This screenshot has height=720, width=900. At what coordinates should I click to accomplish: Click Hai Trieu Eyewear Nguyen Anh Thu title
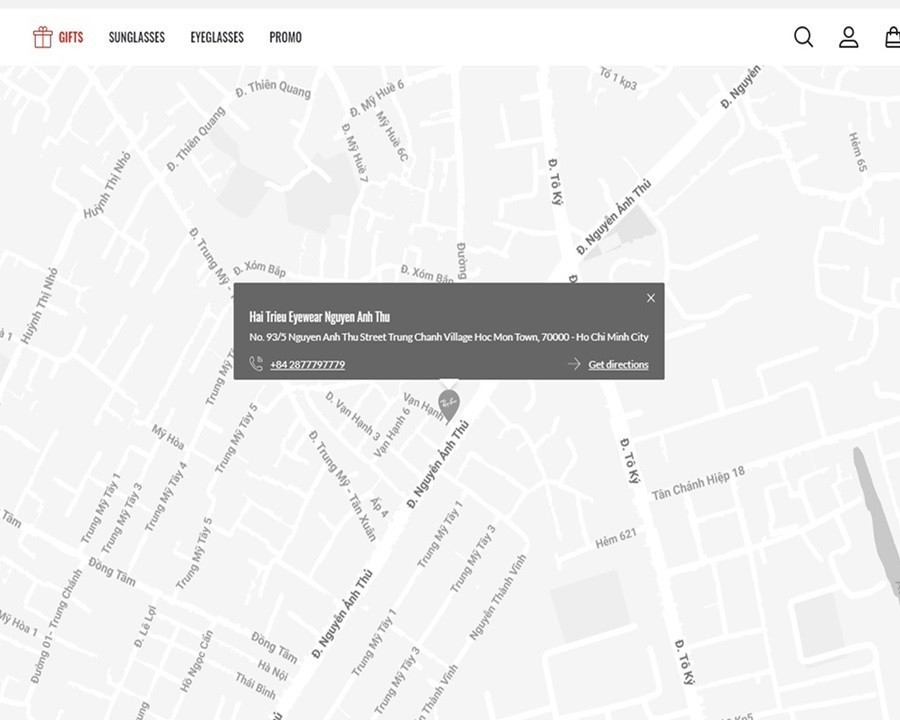pyautogui.click(x=319, y=317)
